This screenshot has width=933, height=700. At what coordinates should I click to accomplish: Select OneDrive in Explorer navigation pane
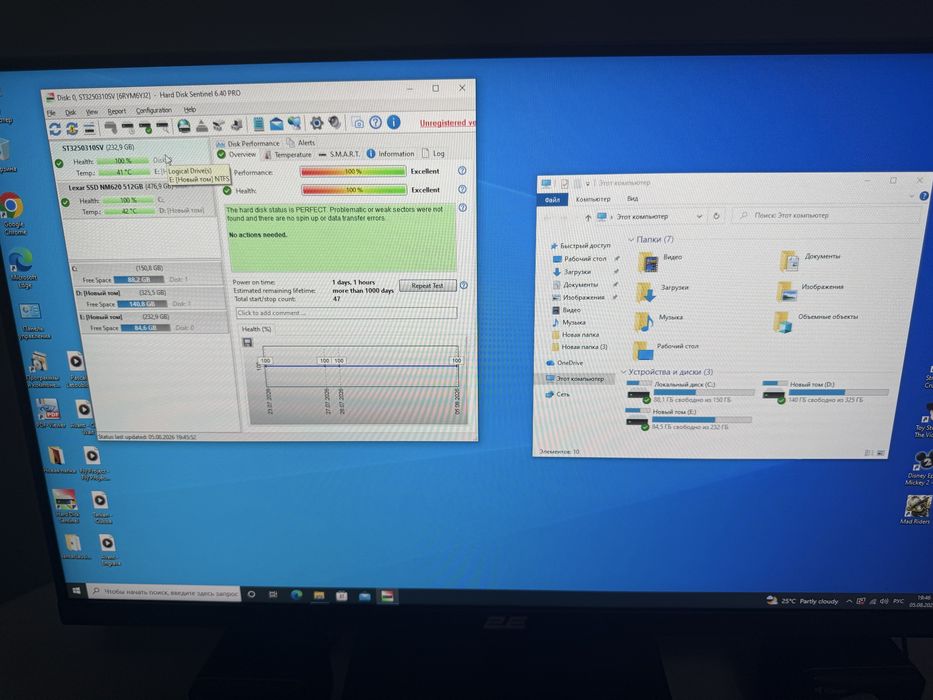[570, 362]
